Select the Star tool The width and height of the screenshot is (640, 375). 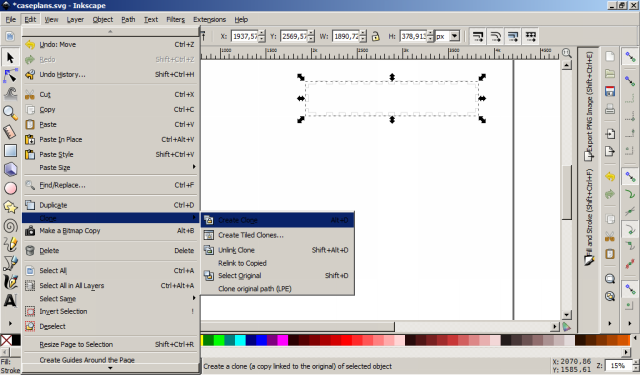[x=10, y=207]
